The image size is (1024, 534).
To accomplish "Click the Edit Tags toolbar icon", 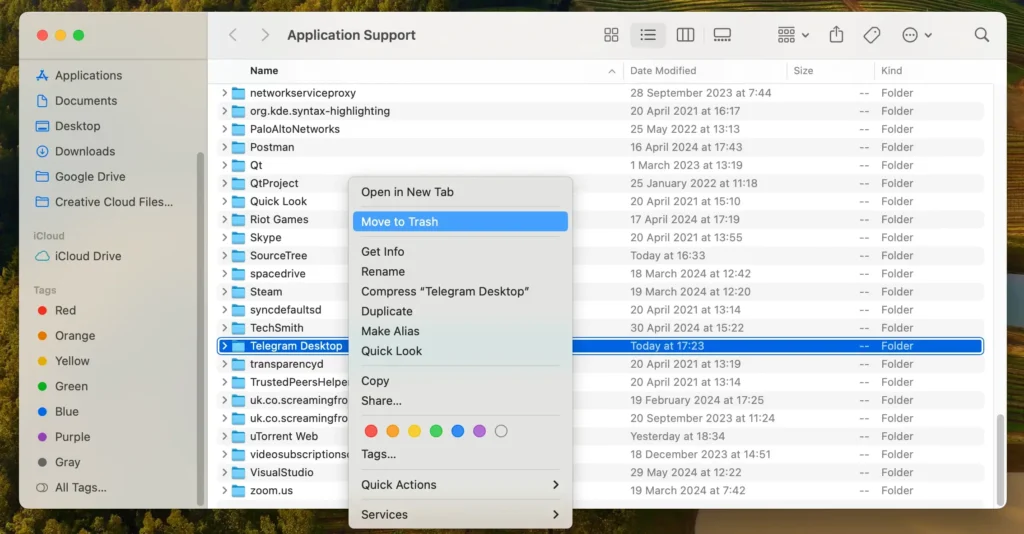I will pyautogui.click(x=872, y=35).
